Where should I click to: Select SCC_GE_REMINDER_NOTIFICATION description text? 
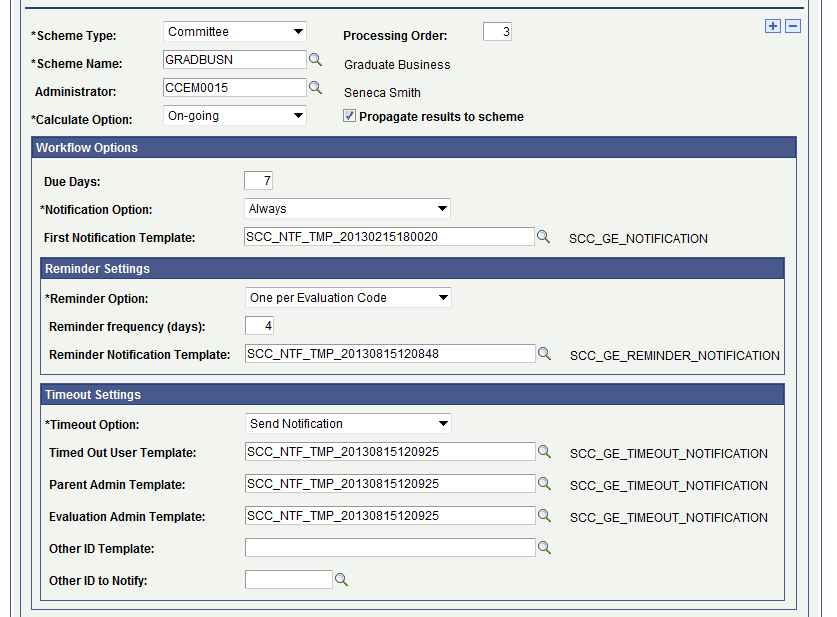(675, 355)
